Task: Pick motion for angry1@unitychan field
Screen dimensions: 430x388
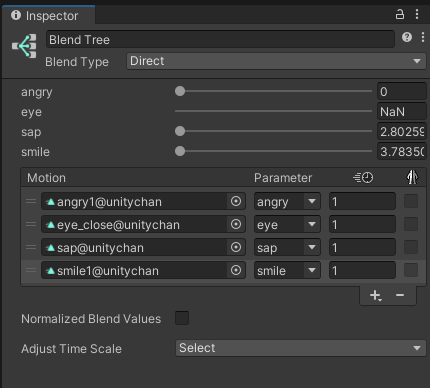Action: (236, 201)
